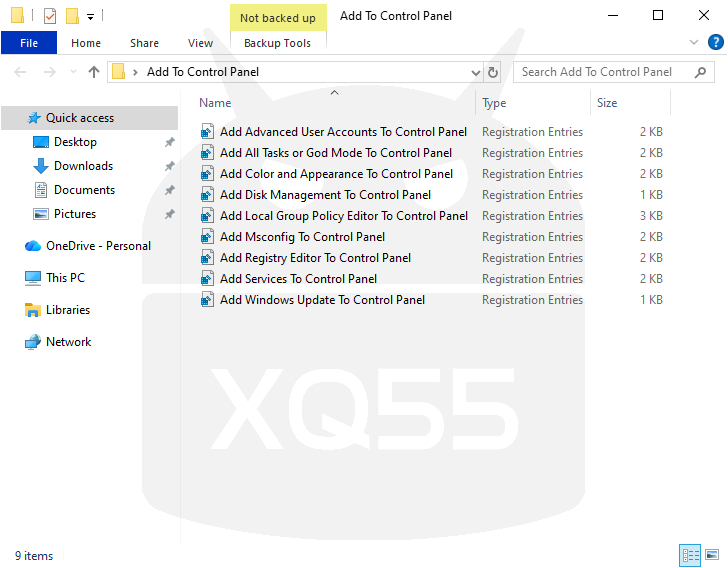Select the Add Disk Management registry file icon
The width and height of the screenshot is (728, 568).
tap(207, 195)
